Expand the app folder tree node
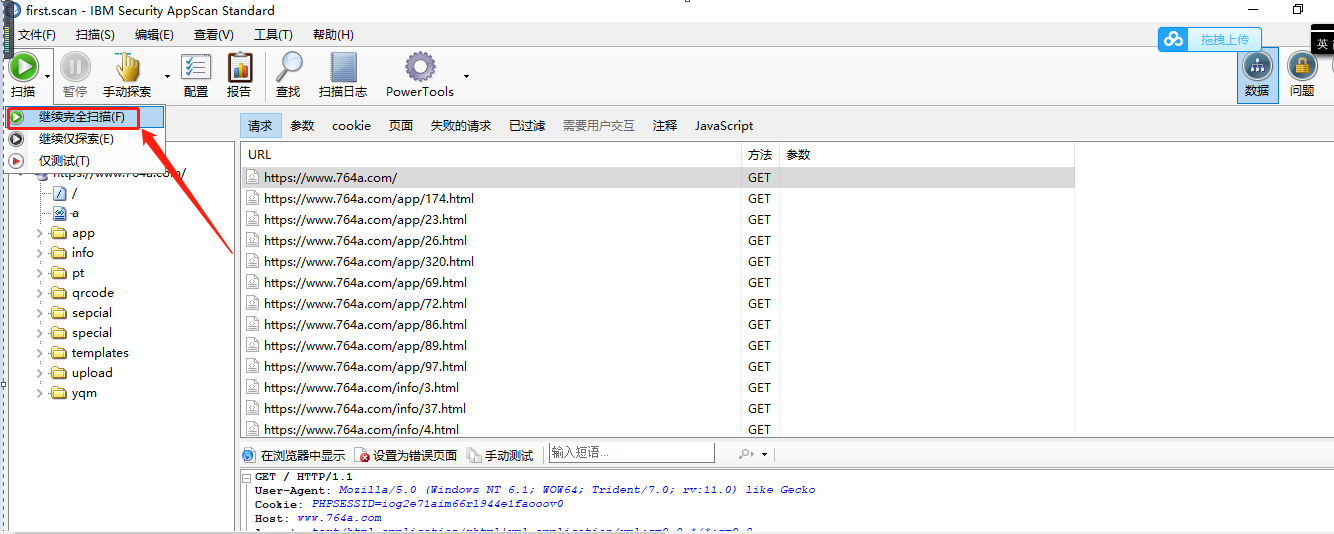This screenshot has width=1334, height=534. 40,233
